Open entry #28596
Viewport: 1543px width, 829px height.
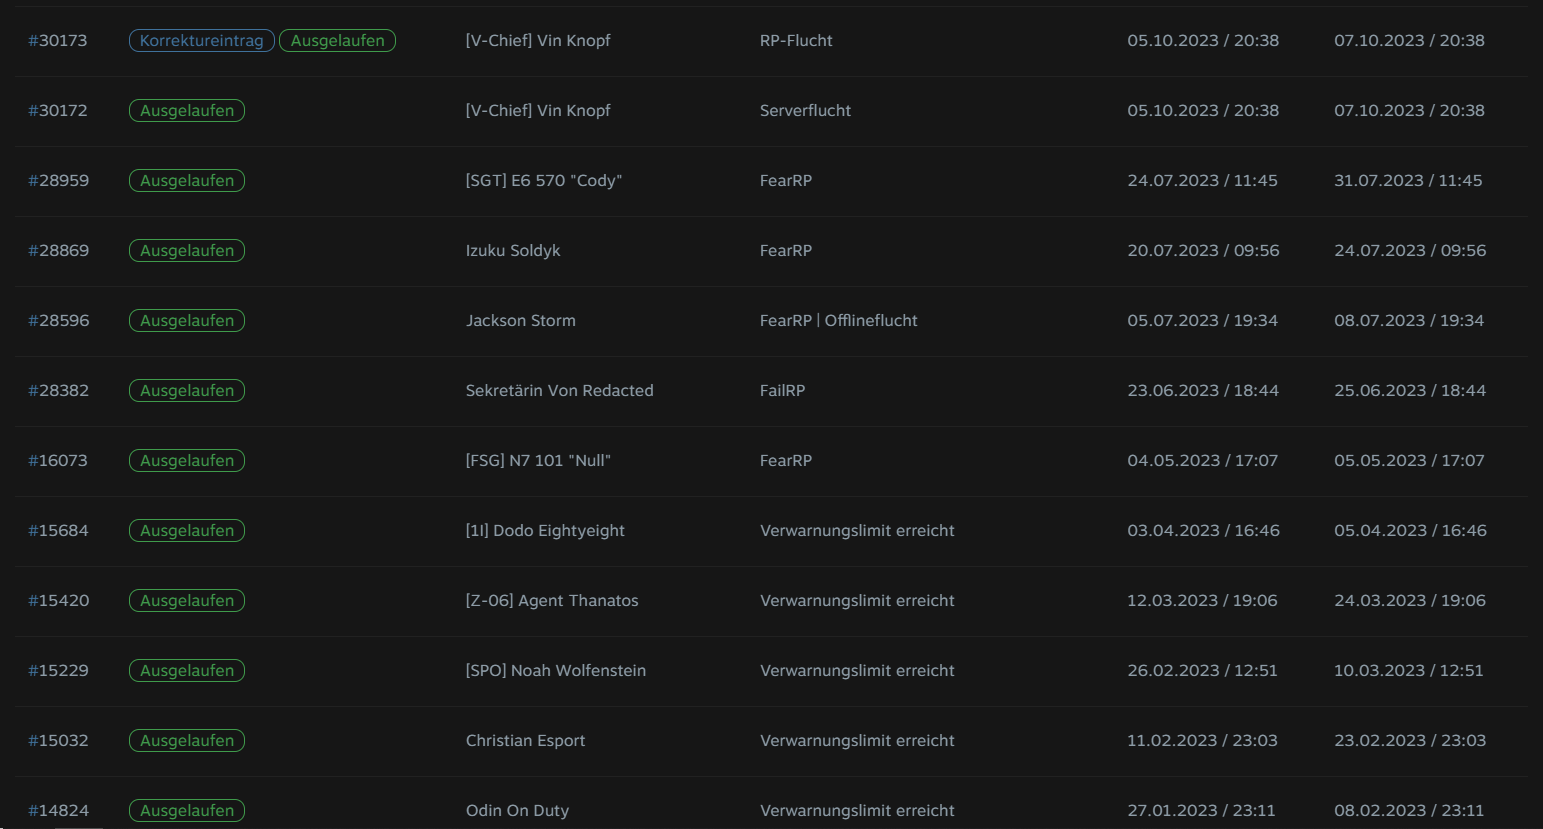[58, 321]
